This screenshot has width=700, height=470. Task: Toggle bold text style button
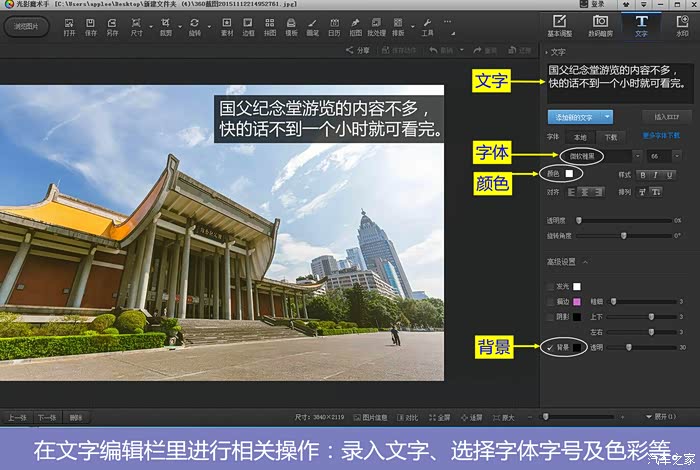tap(643, 174)
